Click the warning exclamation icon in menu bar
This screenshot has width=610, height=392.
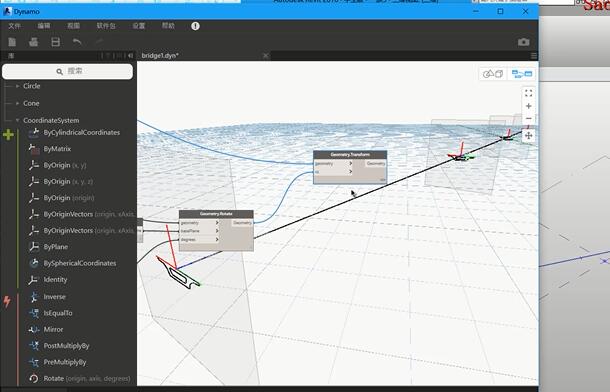pos(195,26)
